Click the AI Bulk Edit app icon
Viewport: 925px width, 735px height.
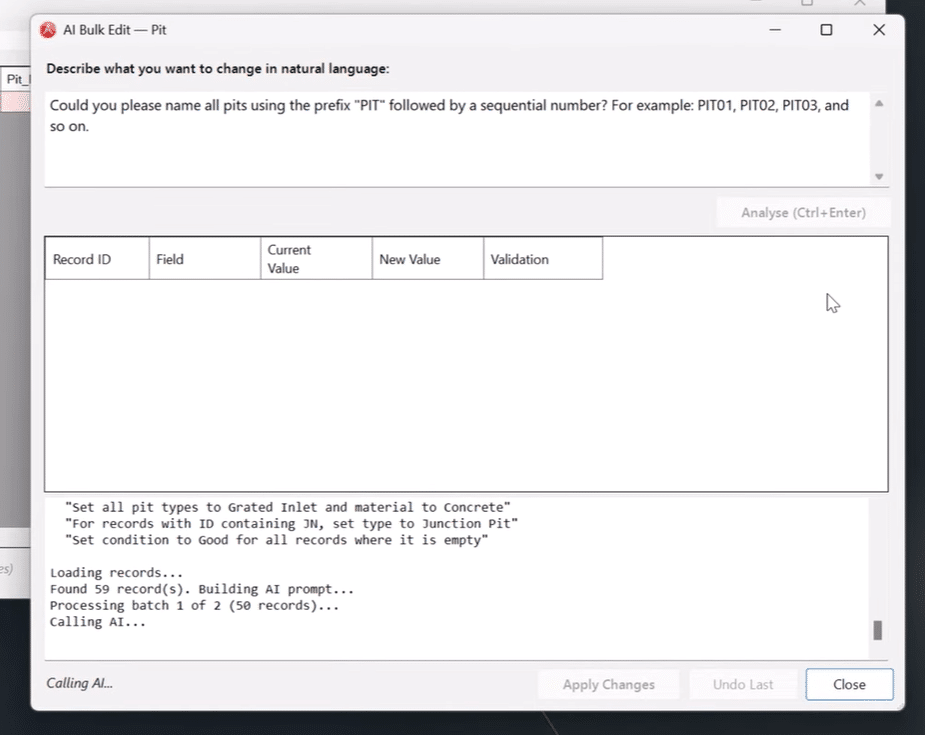[x=48, y=30]
